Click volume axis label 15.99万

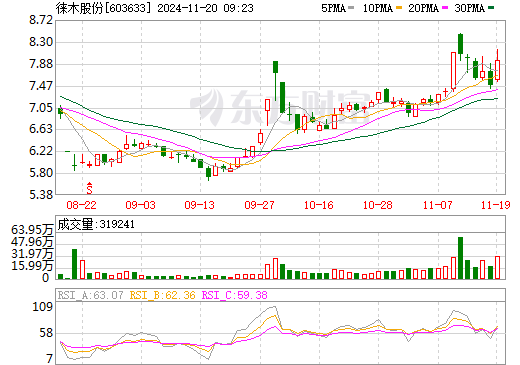pos(32,266)
